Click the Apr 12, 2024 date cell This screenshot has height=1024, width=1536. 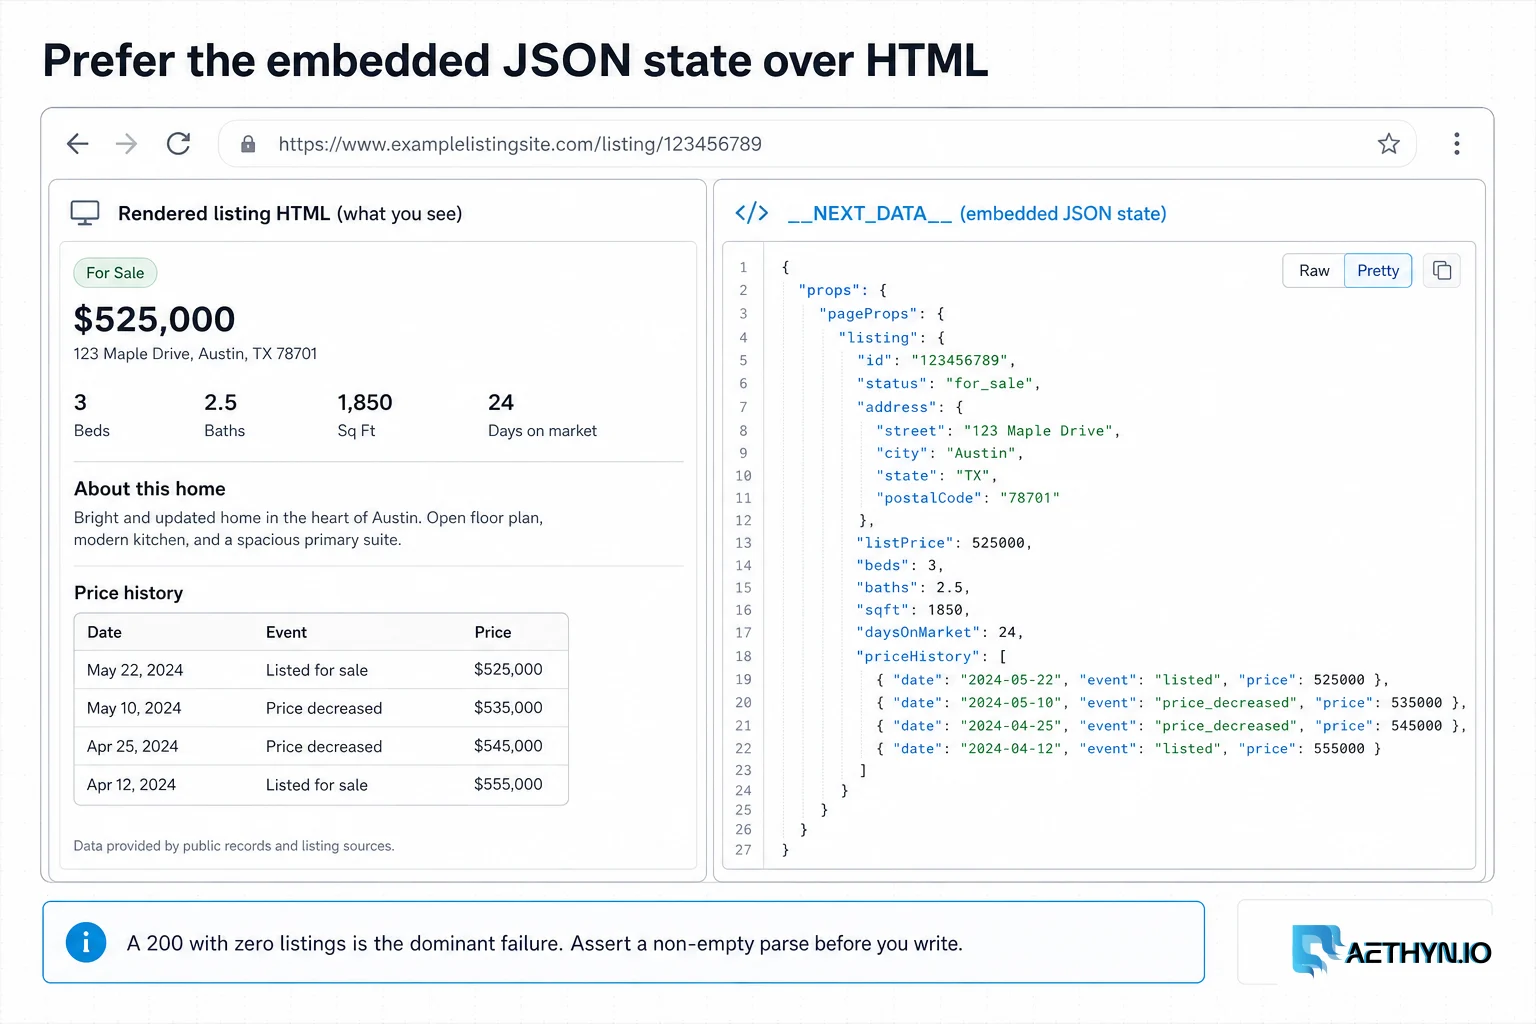[x=131, y=785]
